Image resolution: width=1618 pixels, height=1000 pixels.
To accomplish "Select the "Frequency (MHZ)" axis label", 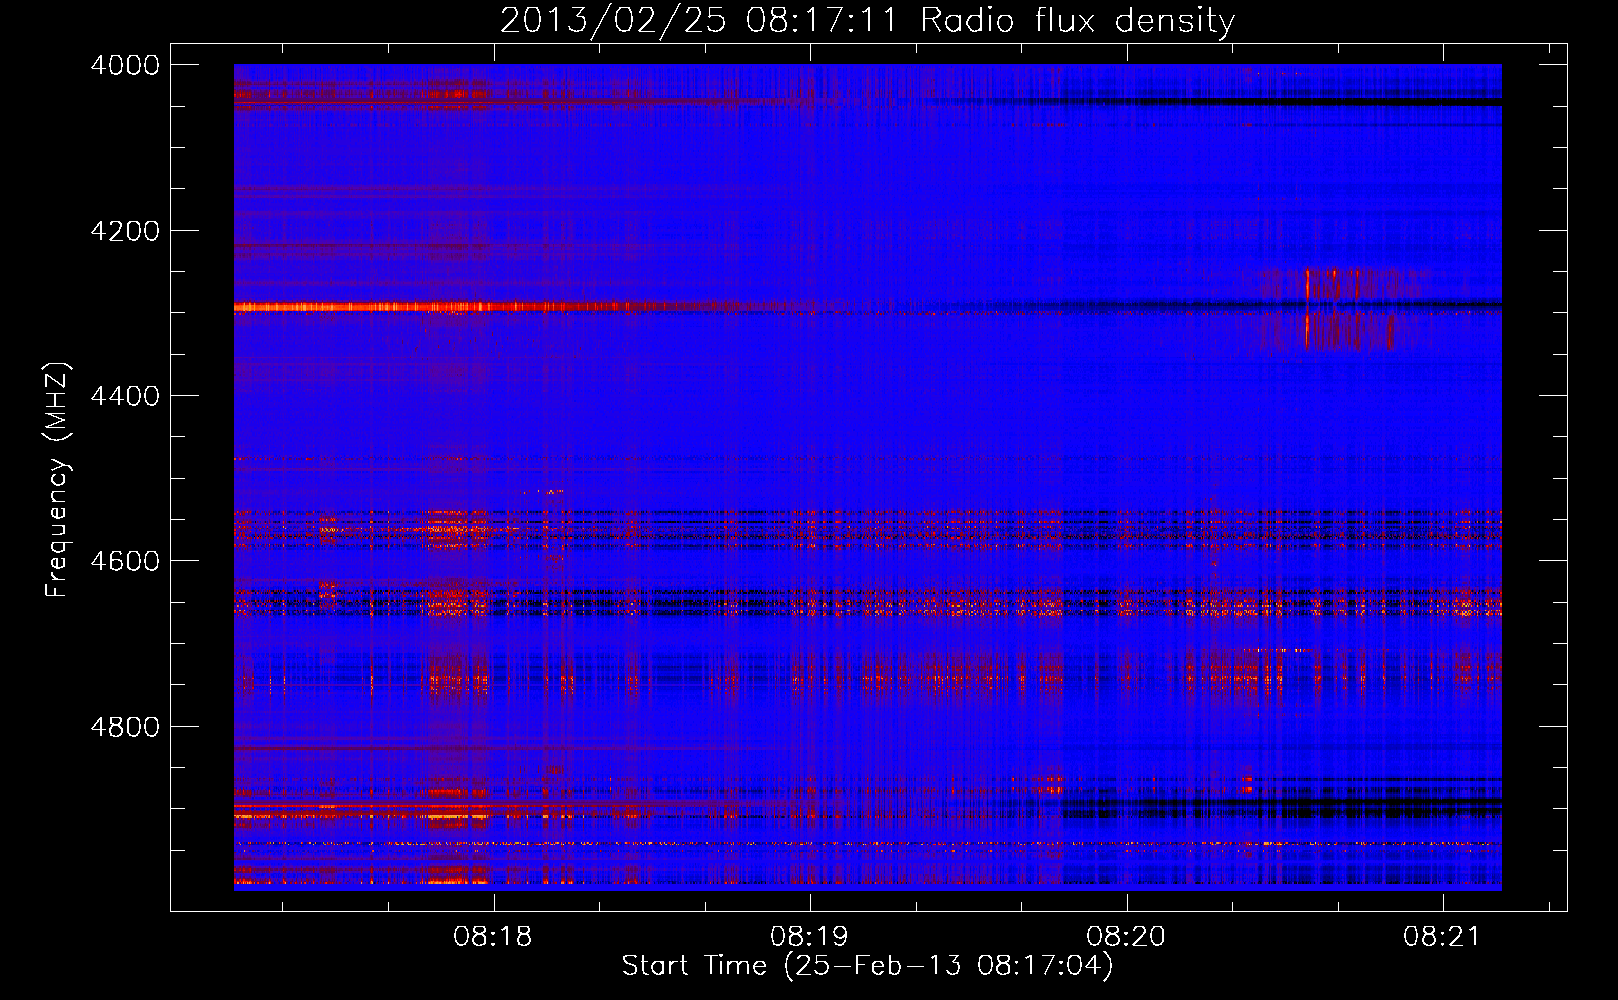I will click(57, 480).
